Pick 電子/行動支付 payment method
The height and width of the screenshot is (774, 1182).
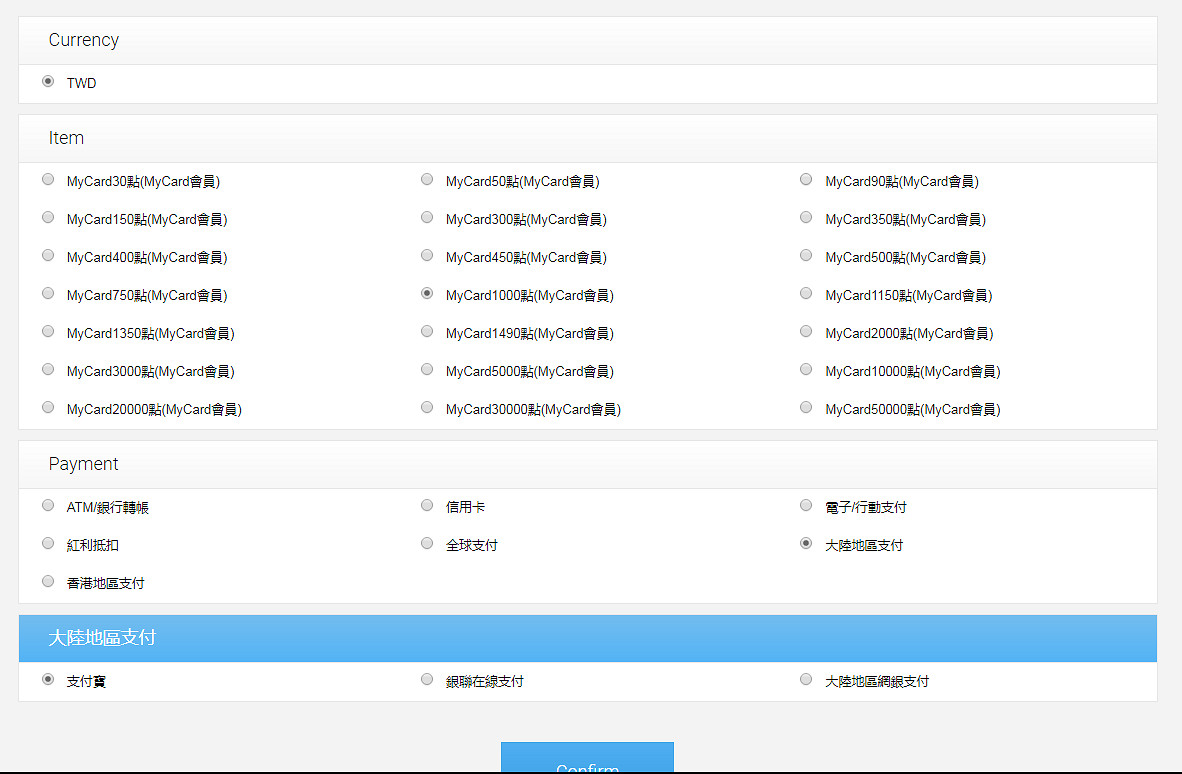806,505
